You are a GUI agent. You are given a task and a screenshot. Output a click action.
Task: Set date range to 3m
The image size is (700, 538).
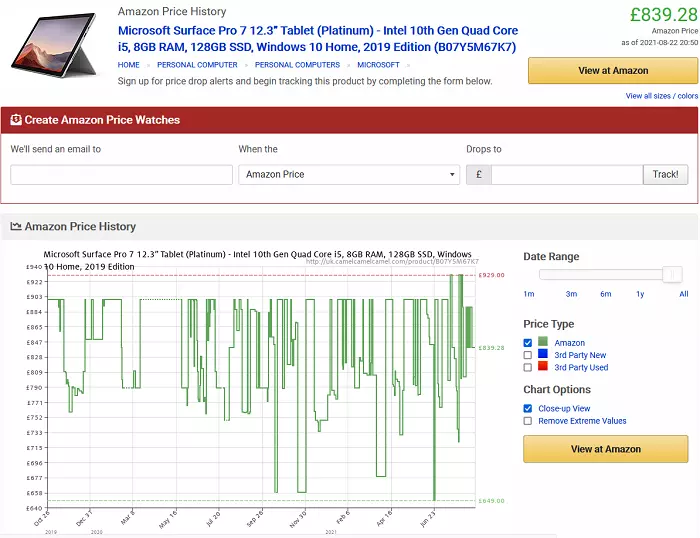[571, 294]
